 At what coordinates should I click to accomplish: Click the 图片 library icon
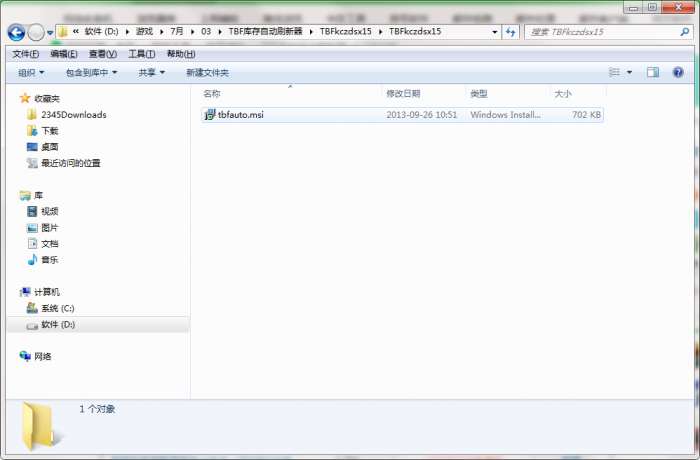(x=32, y=228)
